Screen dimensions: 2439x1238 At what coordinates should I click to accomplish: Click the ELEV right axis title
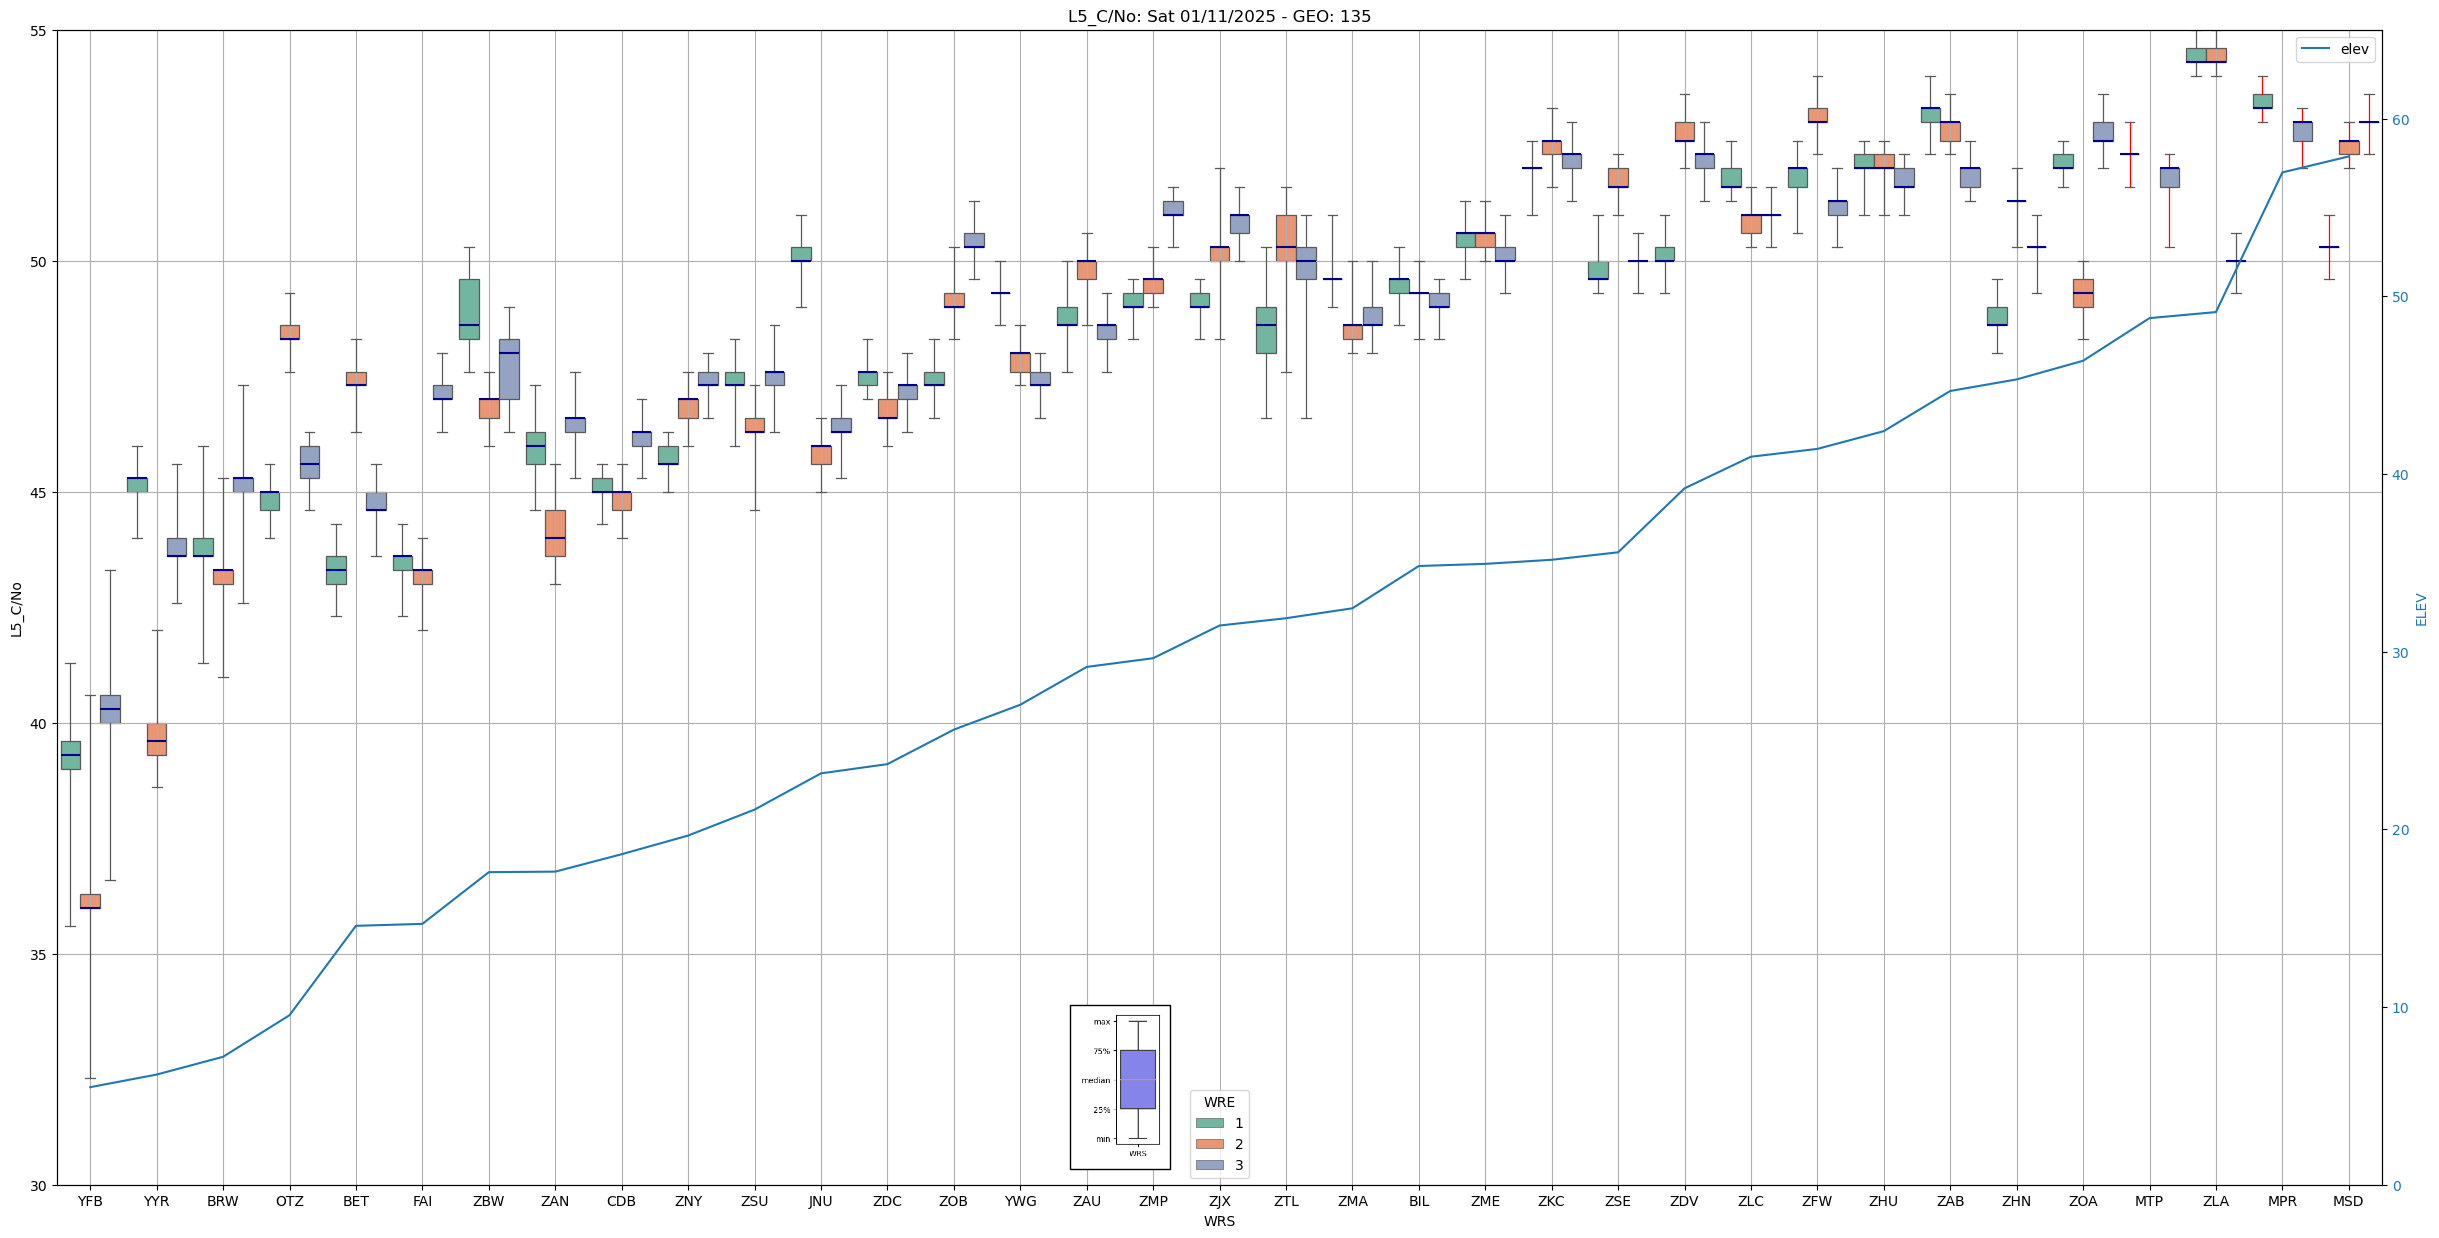tap(2421, 608)
